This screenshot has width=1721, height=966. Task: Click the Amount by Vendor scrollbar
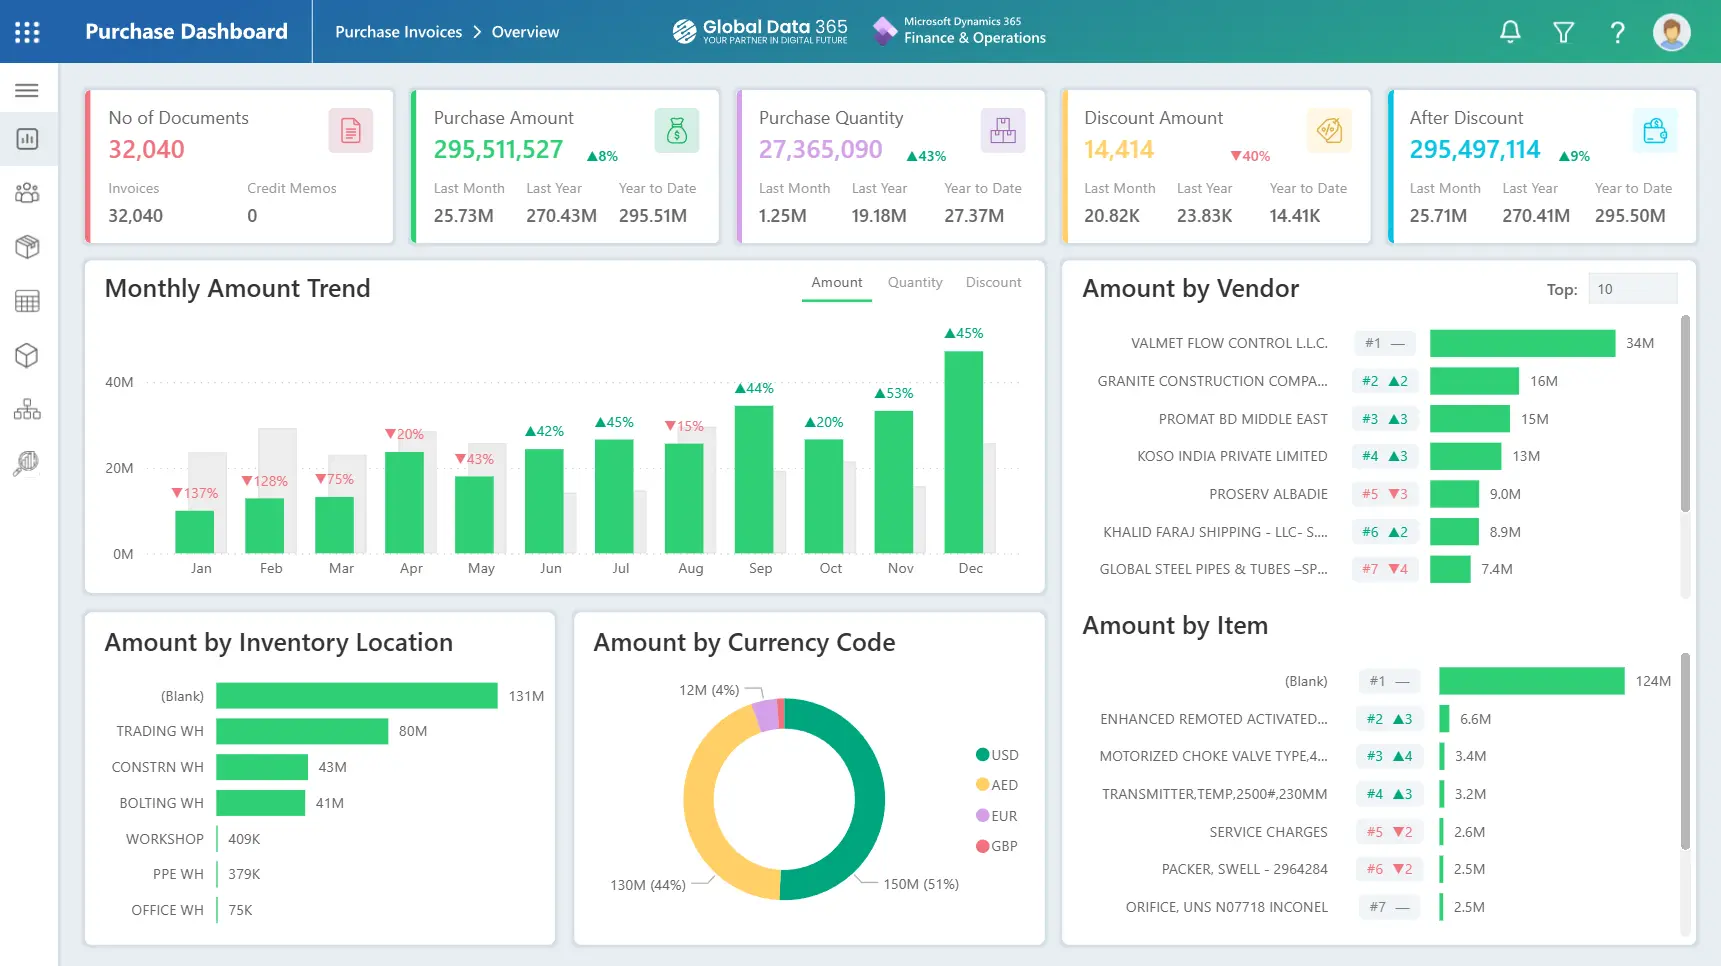(x=1685, y=415)
